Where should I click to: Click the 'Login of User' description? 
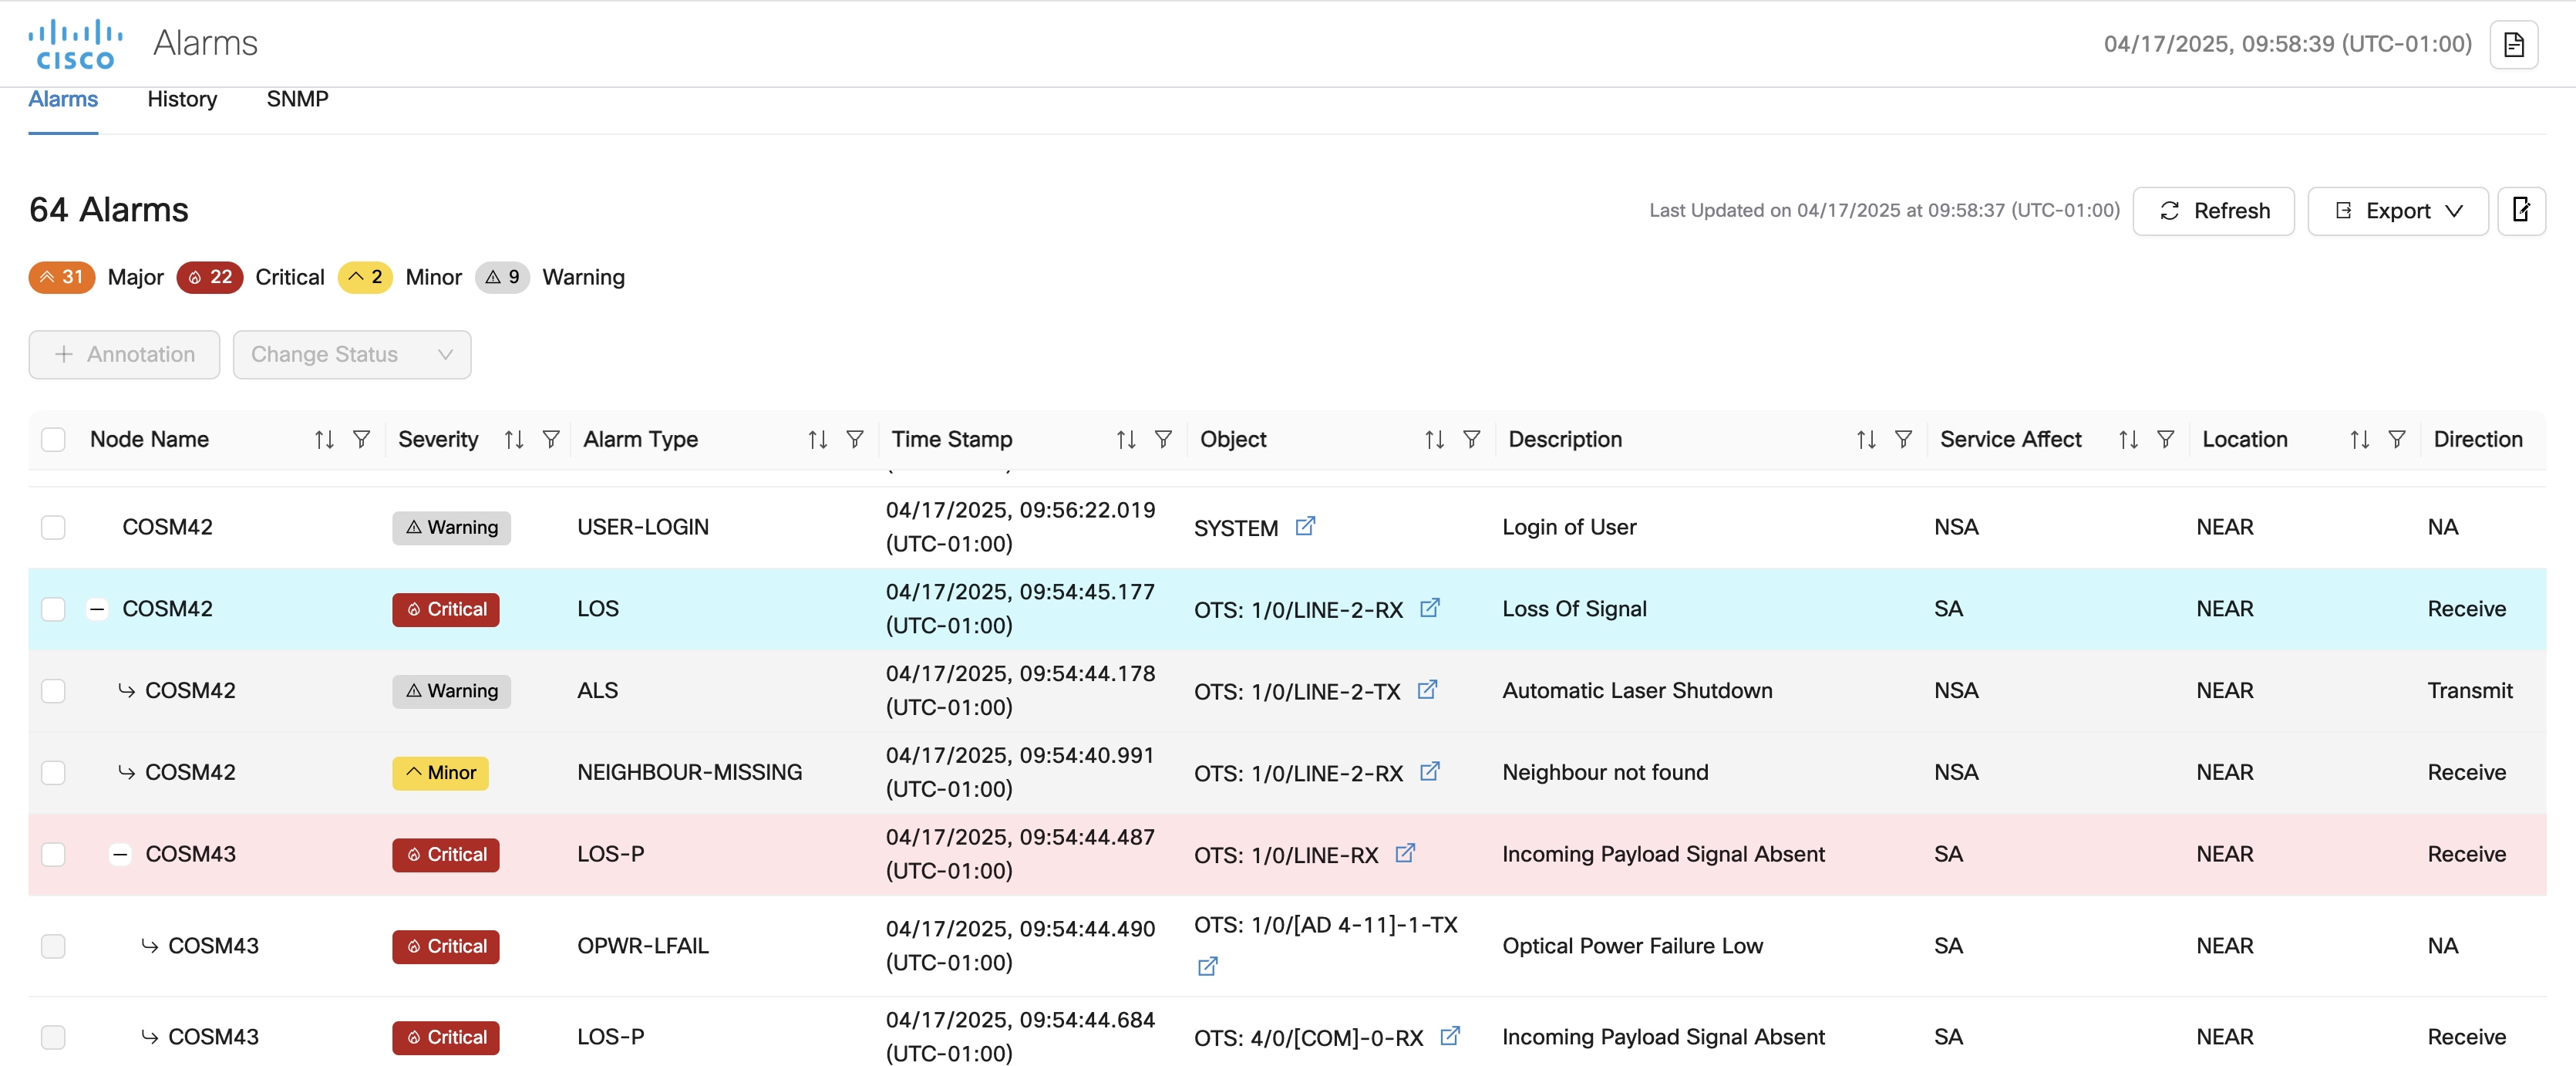(1569, 527)
